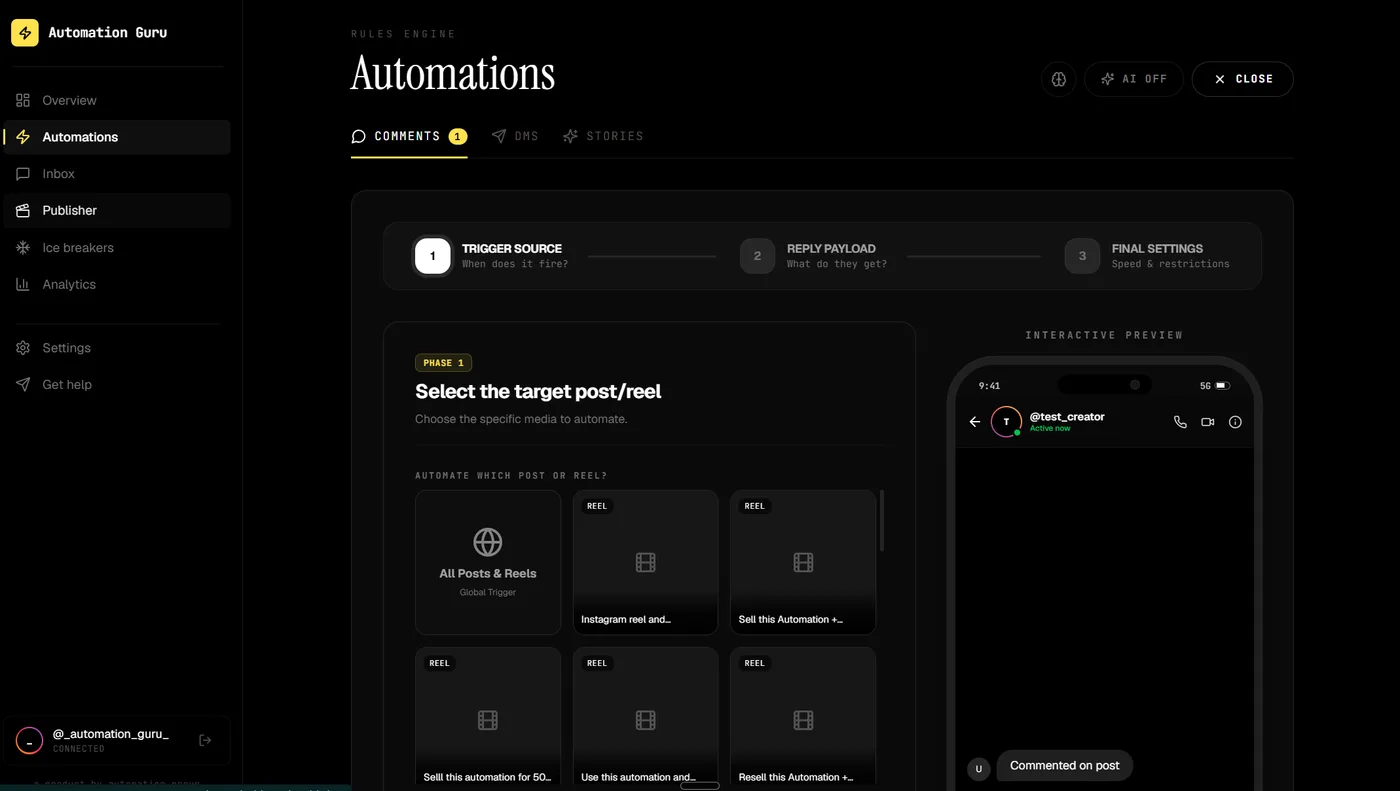
Task: Click Get help link
Action: point(117,385)
